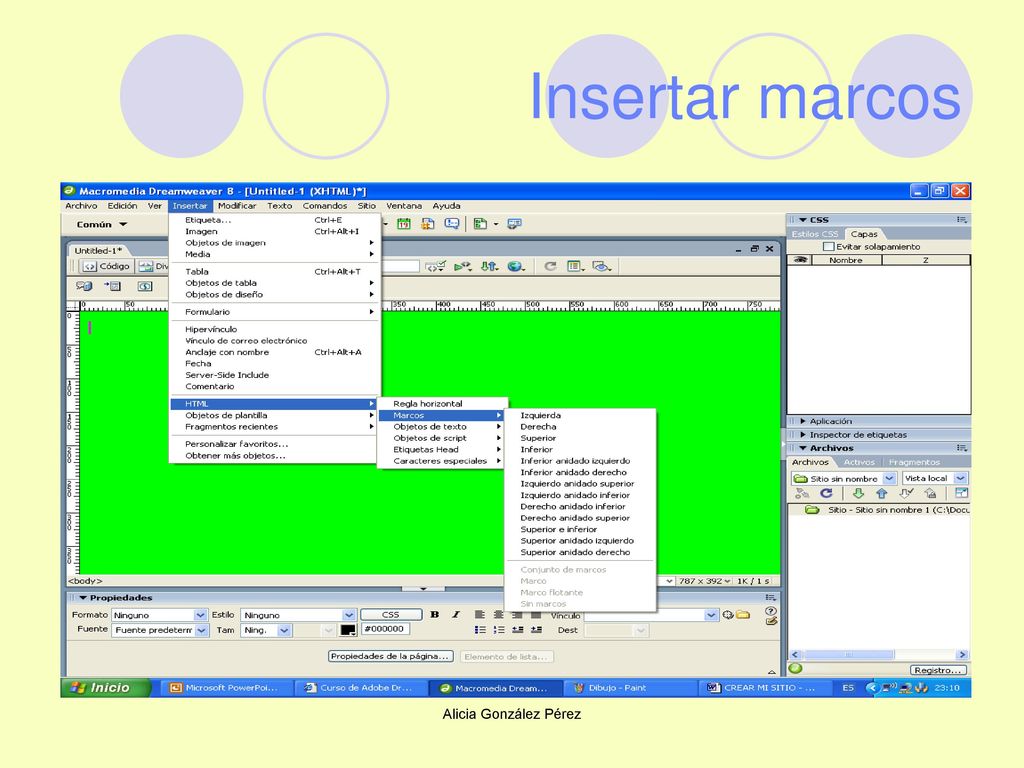The height and width of the screenshot is (768, 1024).
Task: Switch to the Estilos CSS tab
Action: point(814,234)
